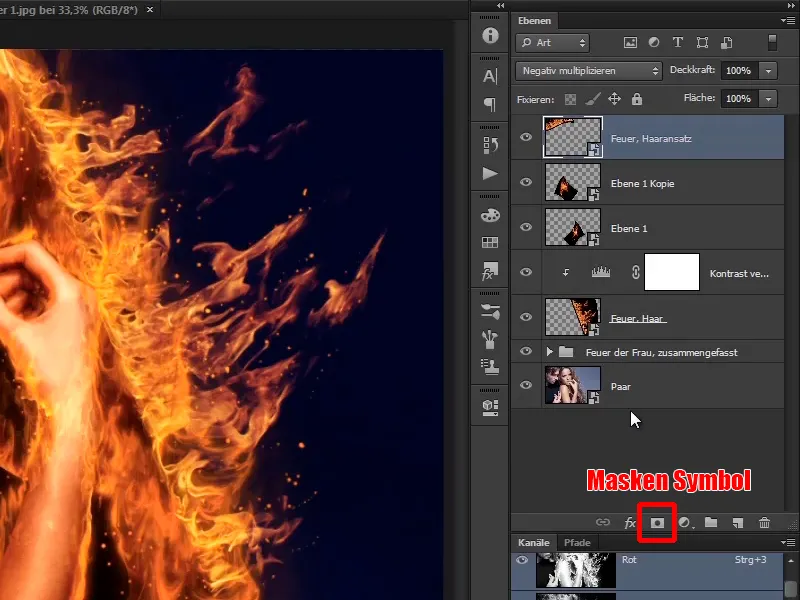
Task: Delete layer with trash icon
Action: [x=764, y=522]
